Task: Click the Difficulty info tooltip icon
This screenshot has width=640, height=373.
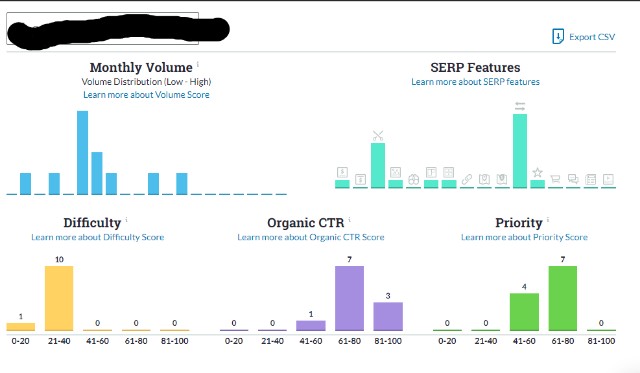Action: click(127, 220)
